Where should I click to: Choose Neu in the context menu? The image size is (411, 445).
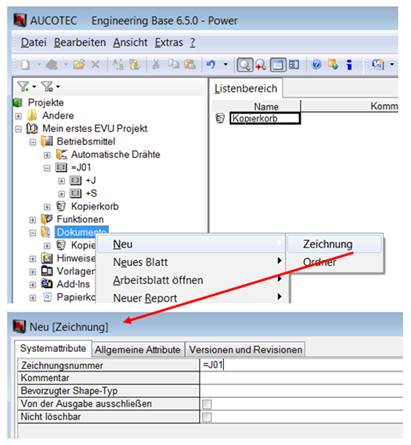pyautogui.click(x=190, y=244)
